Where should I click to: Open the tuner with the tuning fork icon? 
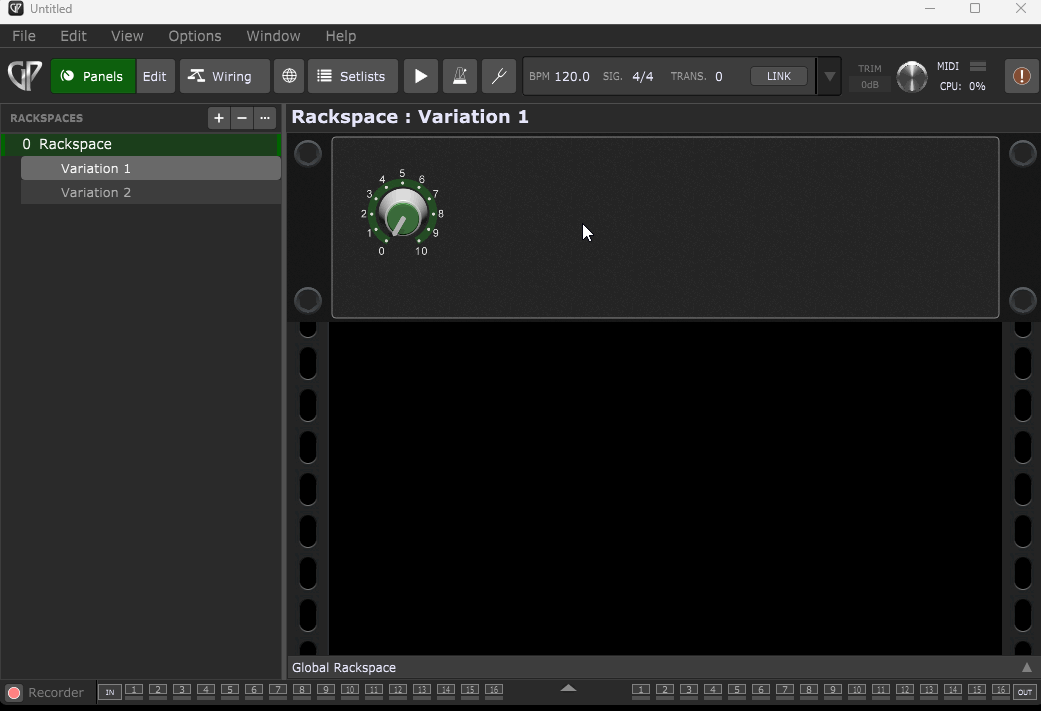coord(498,76)
